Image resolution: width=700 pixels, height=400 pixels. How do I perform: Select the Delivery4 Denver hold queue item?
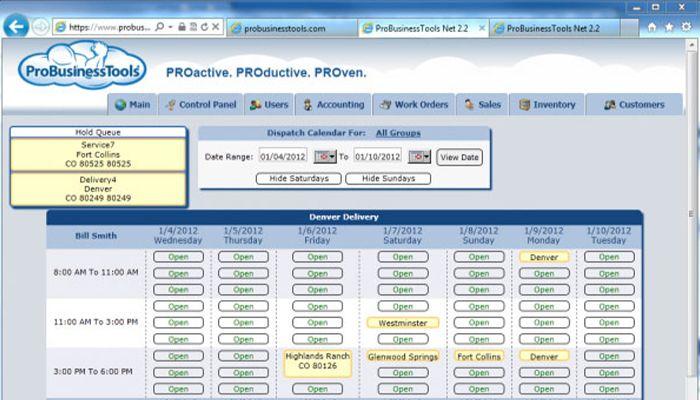click(x=98, y=189)
